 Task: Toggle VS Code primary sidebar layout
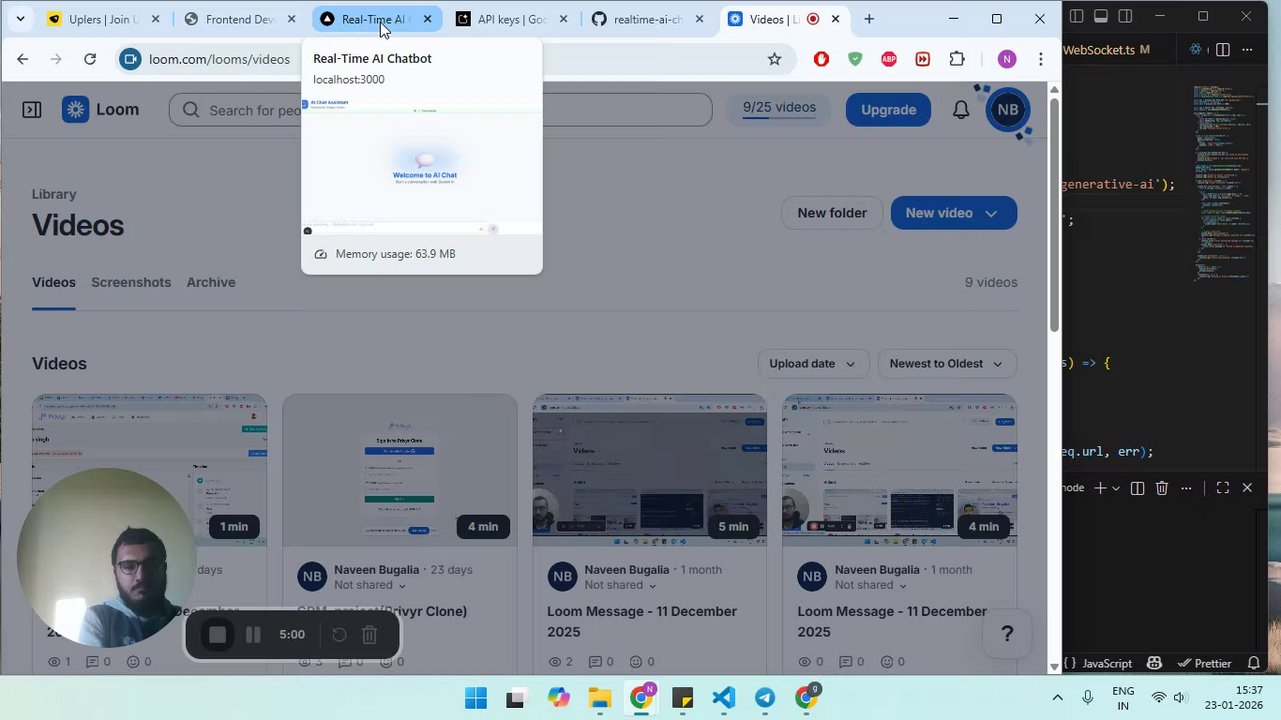click(x=1076, y=16)
